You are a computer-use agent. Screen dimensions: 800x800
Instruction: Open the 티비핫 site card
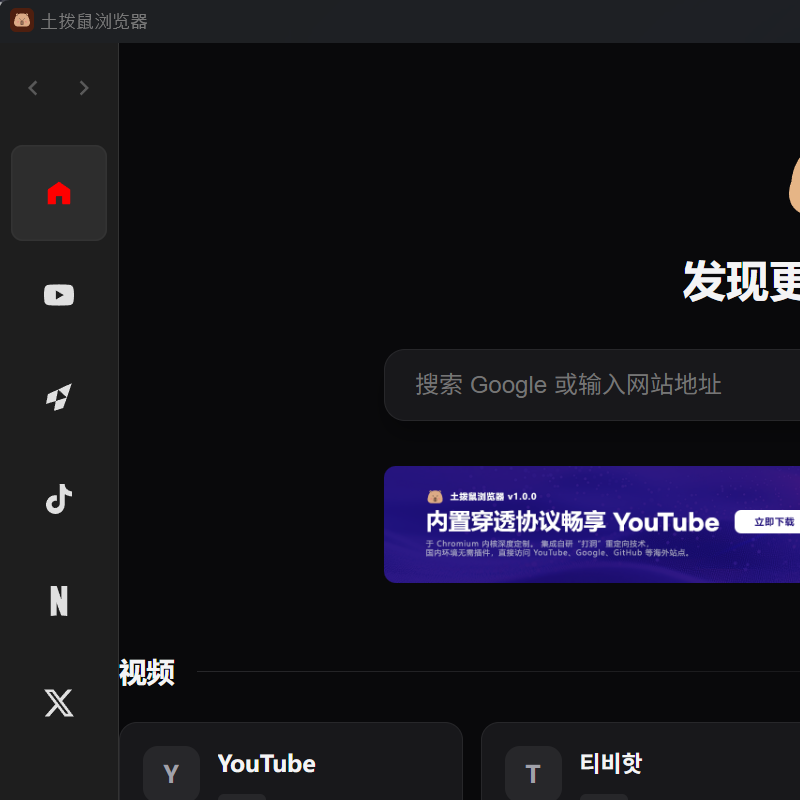(640, 761)
